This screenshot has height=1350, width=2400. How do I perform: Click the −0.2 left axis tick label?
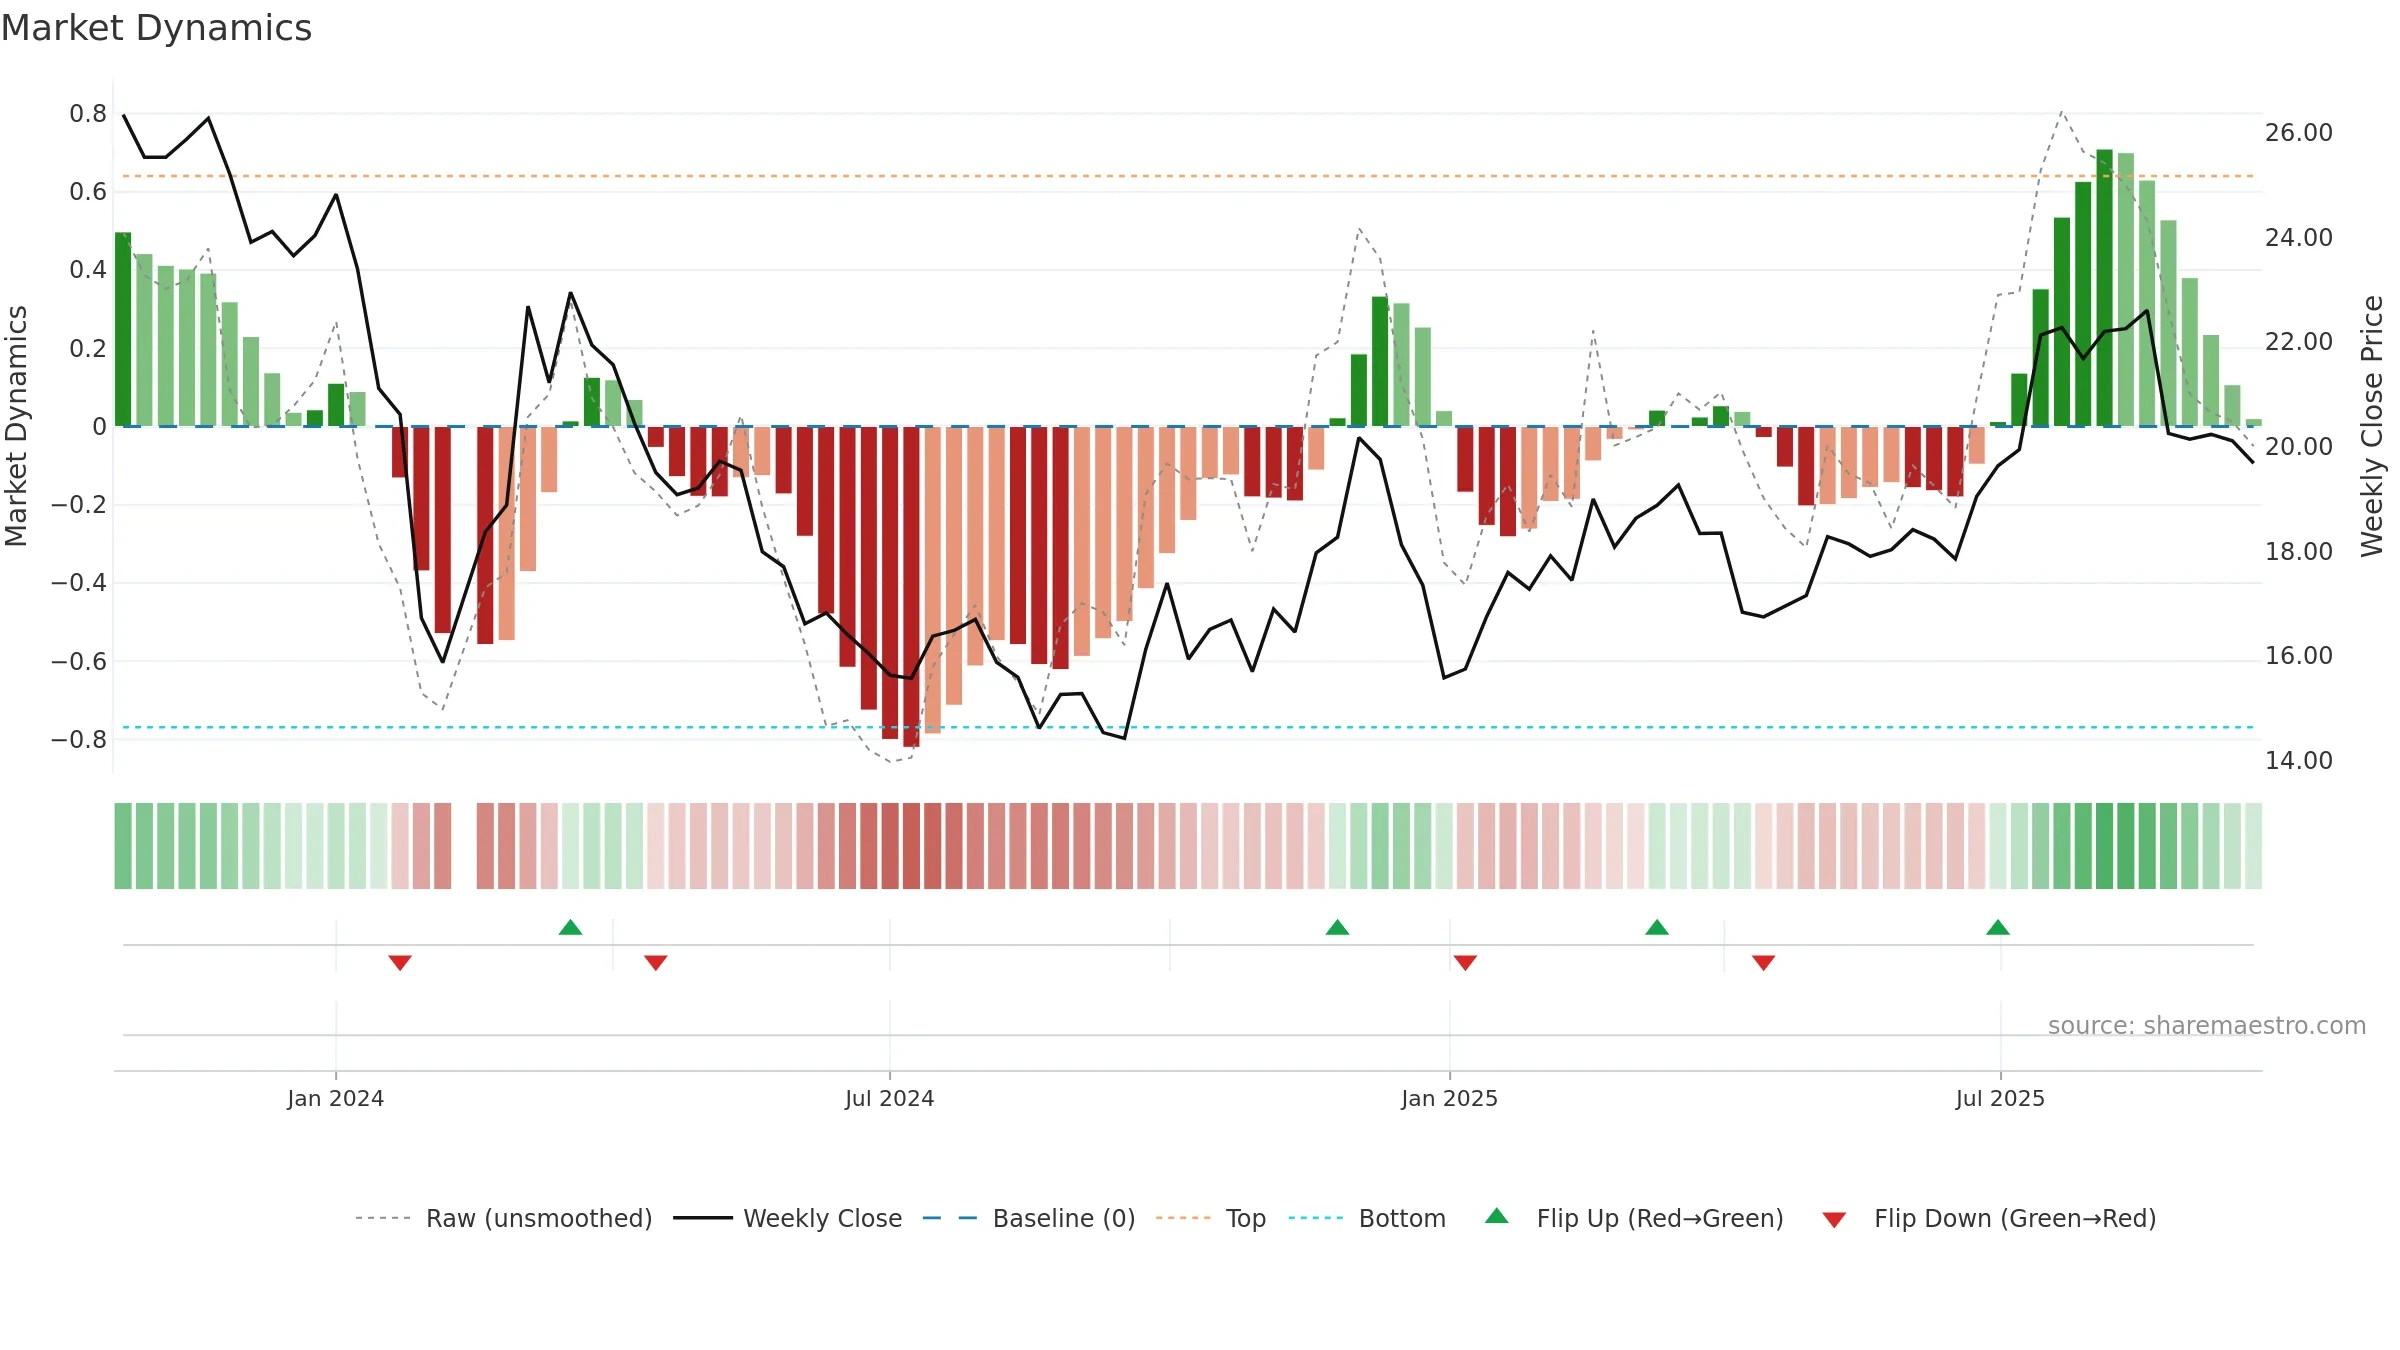coord(79,505)
